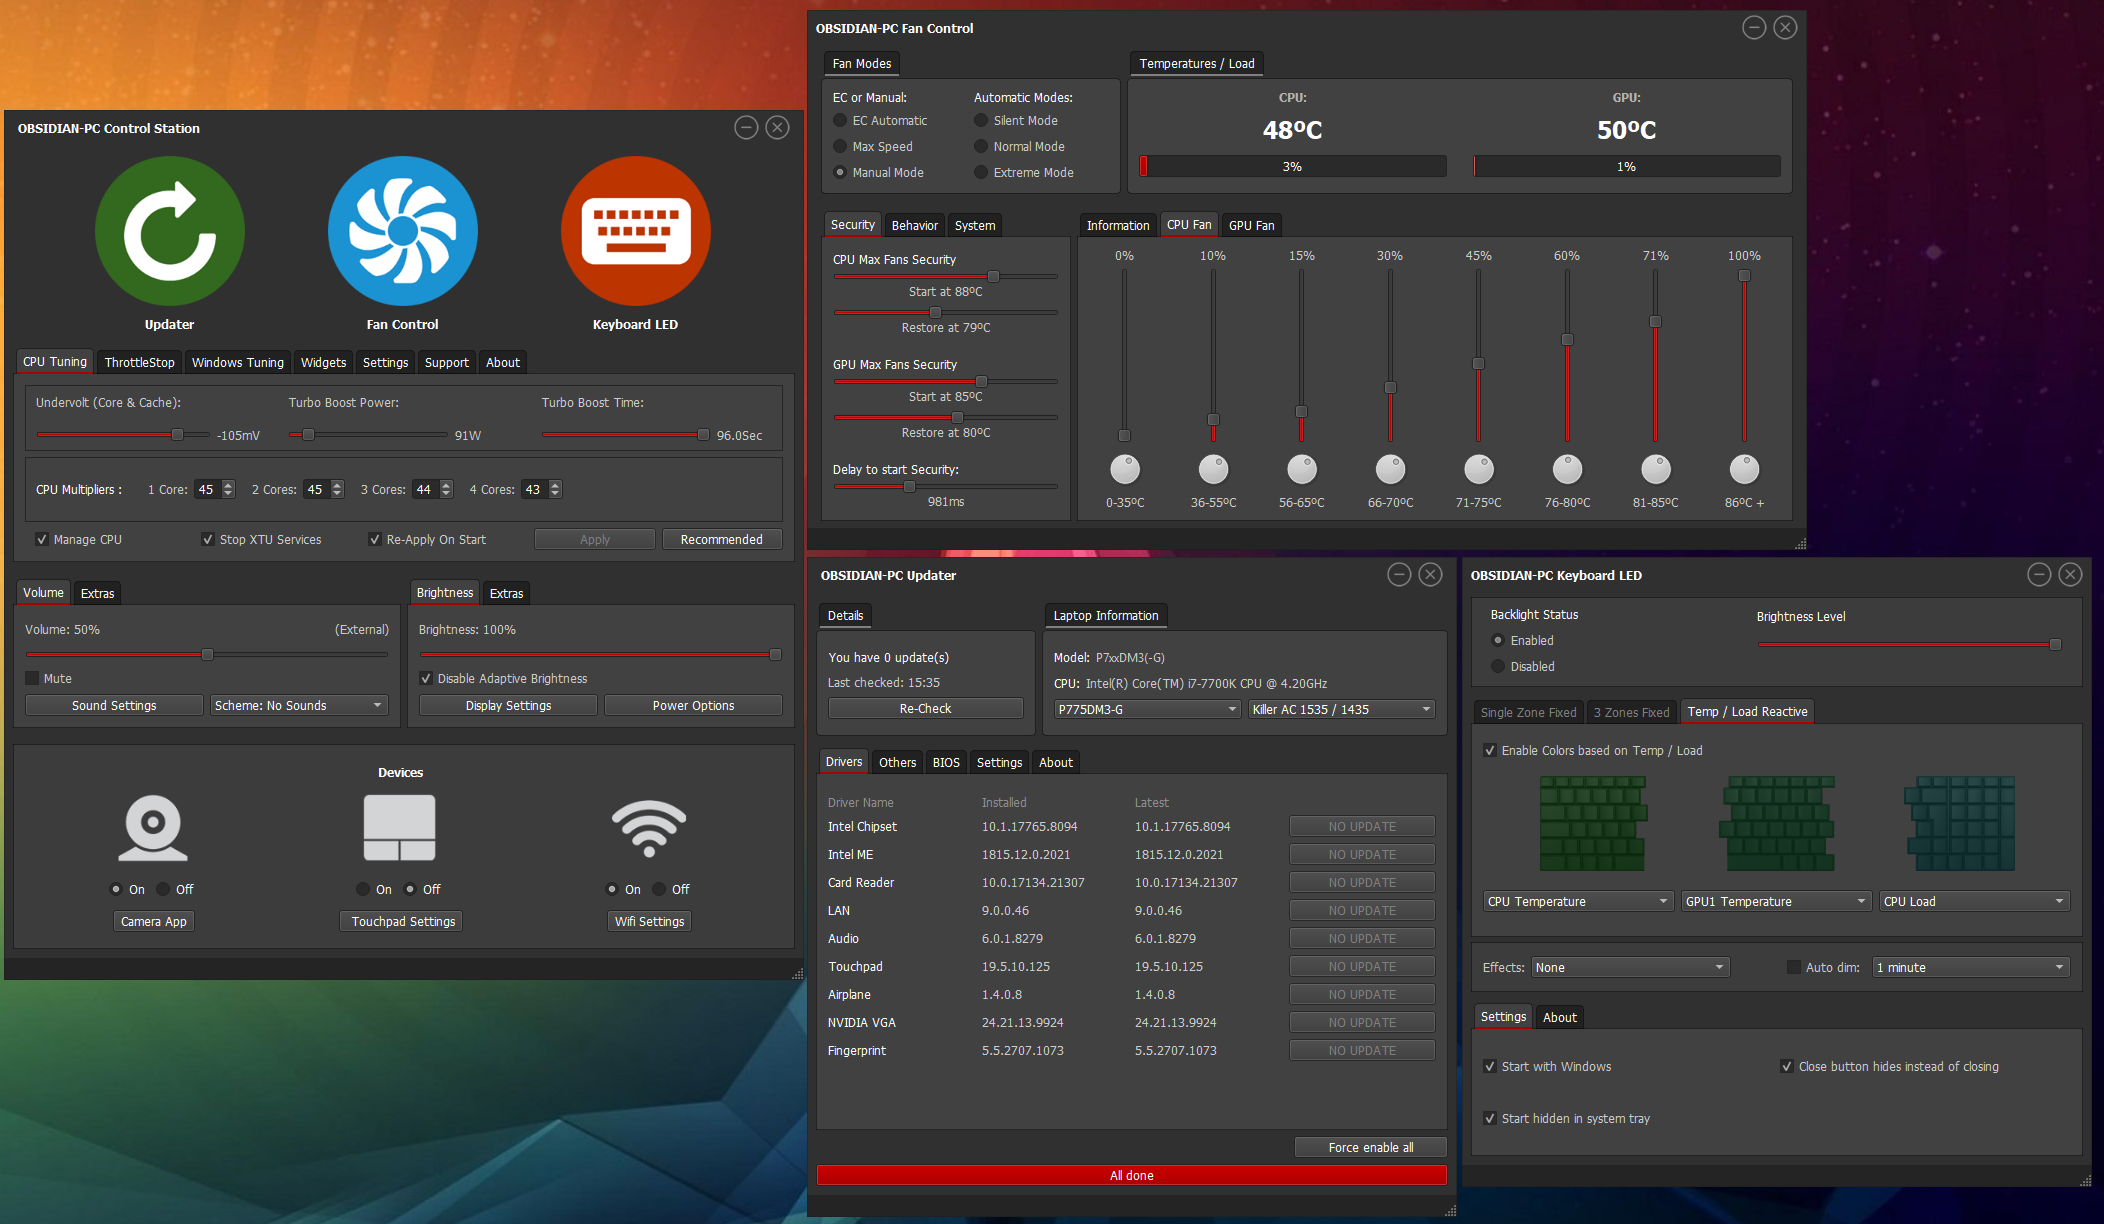Click the 86°C+ fan knob

[x=1745, y=469]
